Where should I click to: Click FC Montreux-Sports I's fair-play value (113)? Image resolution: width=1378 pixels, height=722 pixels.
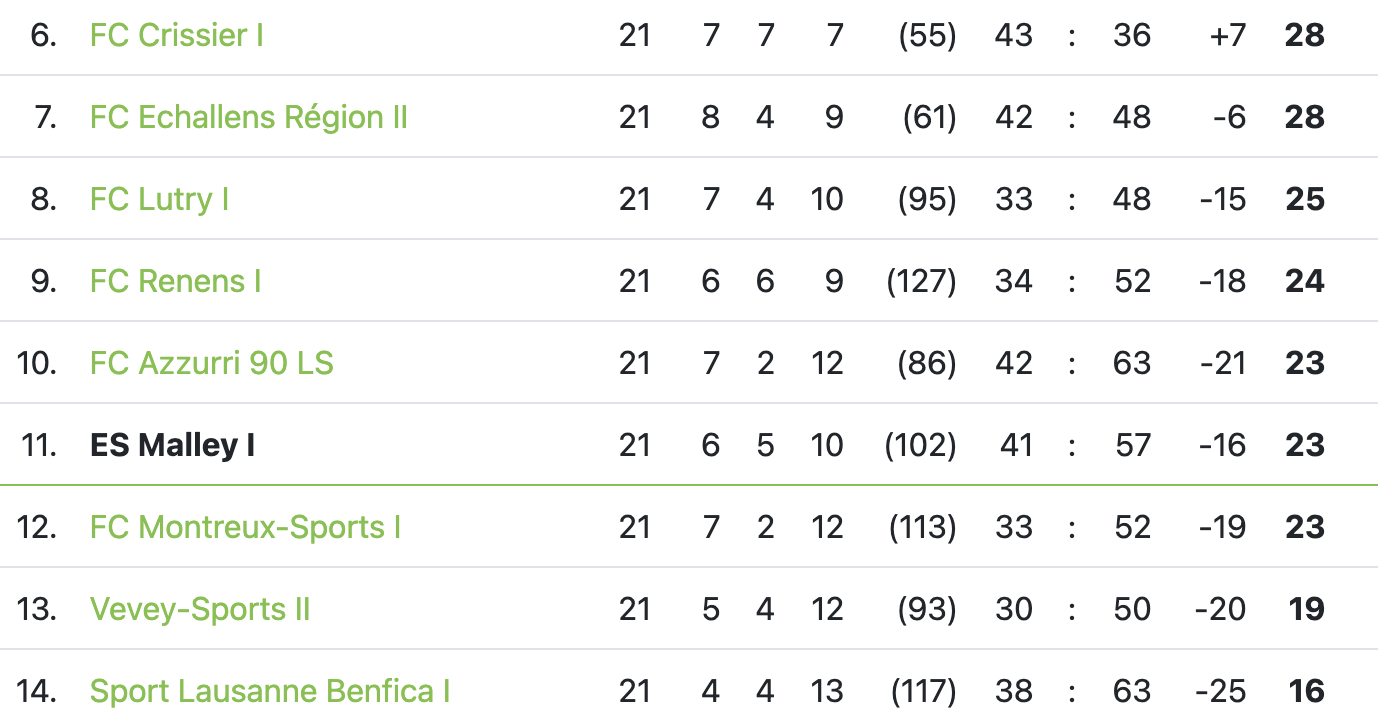click(922, 527)
